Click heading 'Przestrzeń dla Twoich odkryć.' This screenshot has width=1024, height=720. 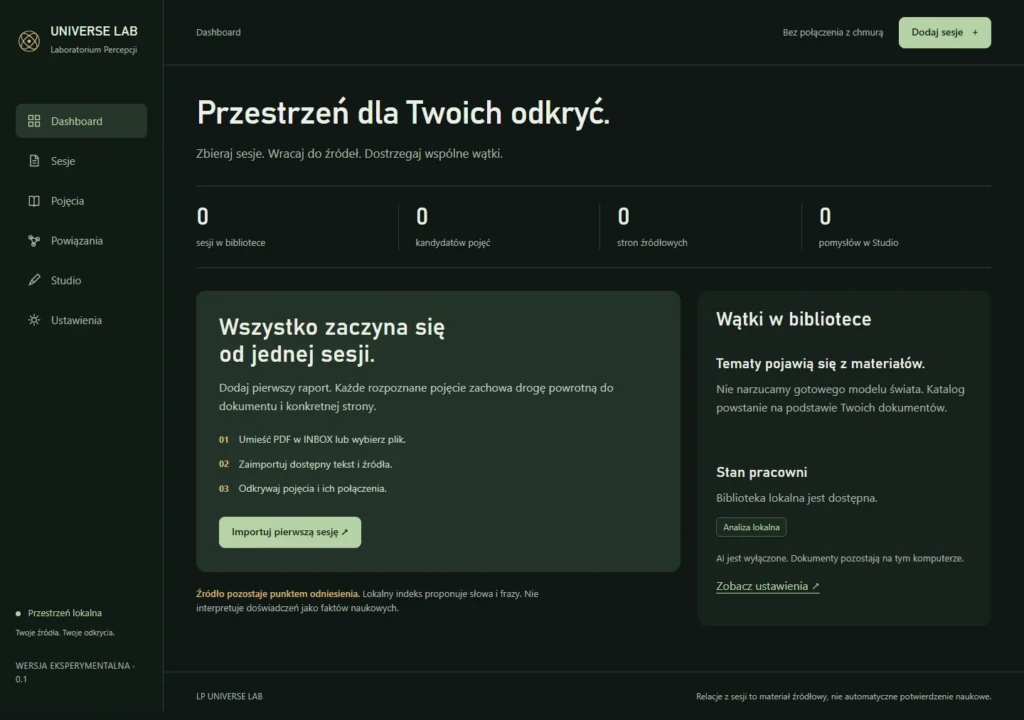[403, 113]
